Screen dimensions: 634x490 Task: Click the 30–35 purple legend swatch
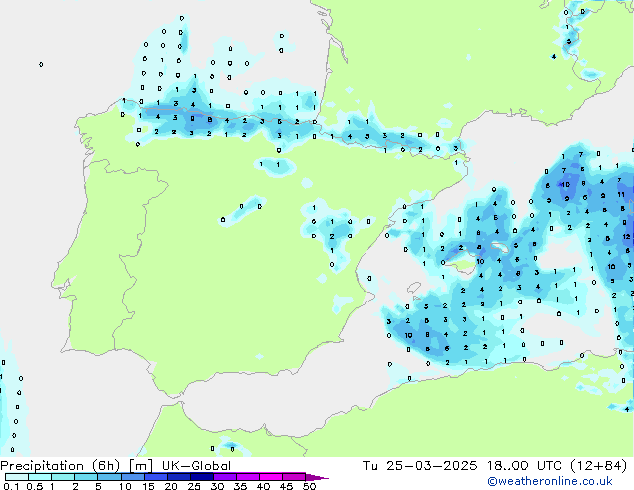(x=224, y=477)
